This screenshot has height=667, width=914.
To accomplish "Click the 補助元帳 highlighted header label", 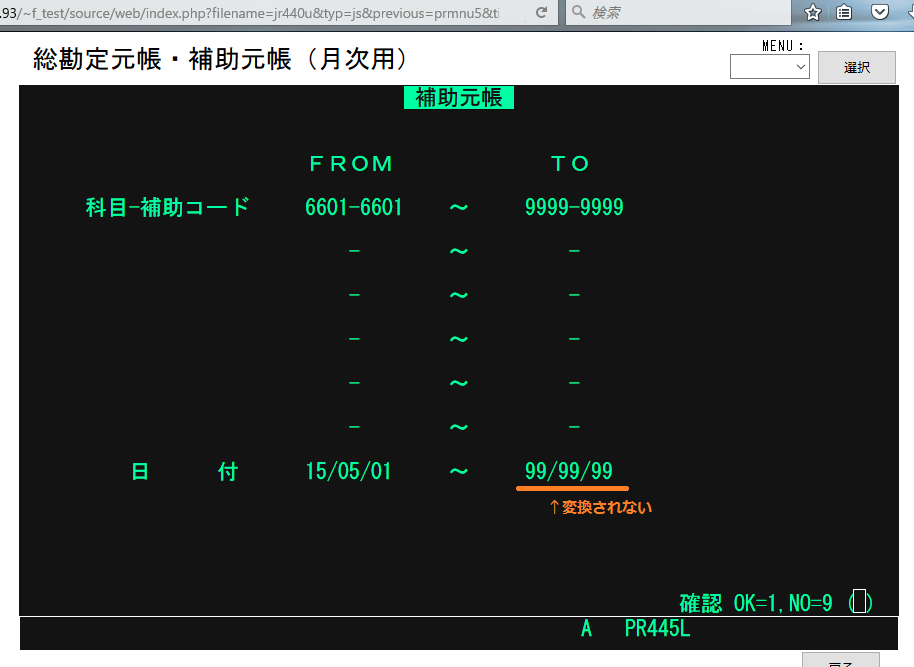I will coord(458,98).
